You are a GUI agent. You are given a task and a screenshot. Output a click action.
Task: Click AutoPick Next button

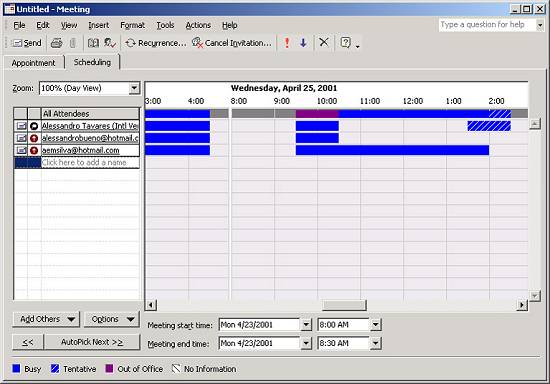[92, 342]
